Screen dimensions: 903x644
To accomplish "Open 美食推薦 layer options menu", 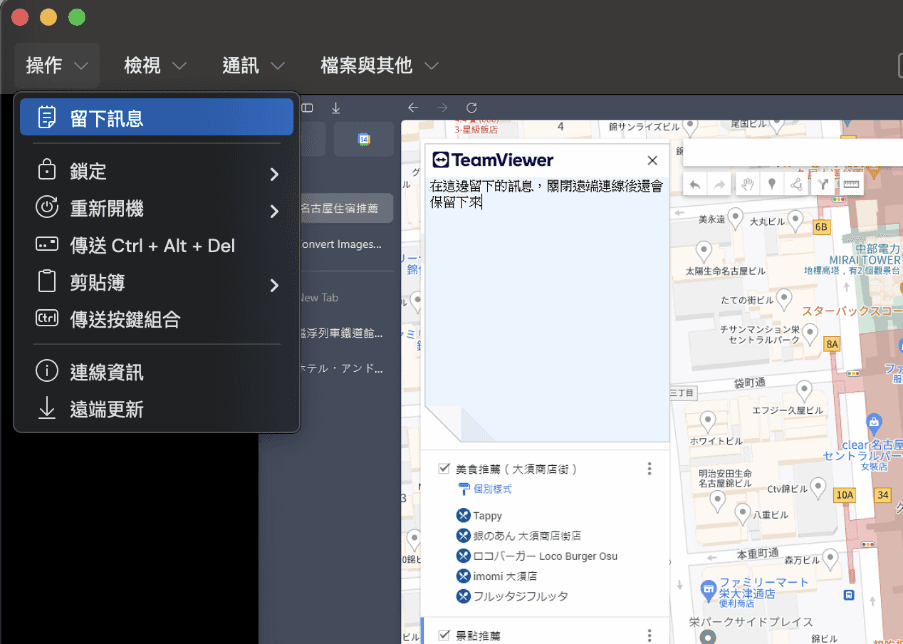I will 650,469.
